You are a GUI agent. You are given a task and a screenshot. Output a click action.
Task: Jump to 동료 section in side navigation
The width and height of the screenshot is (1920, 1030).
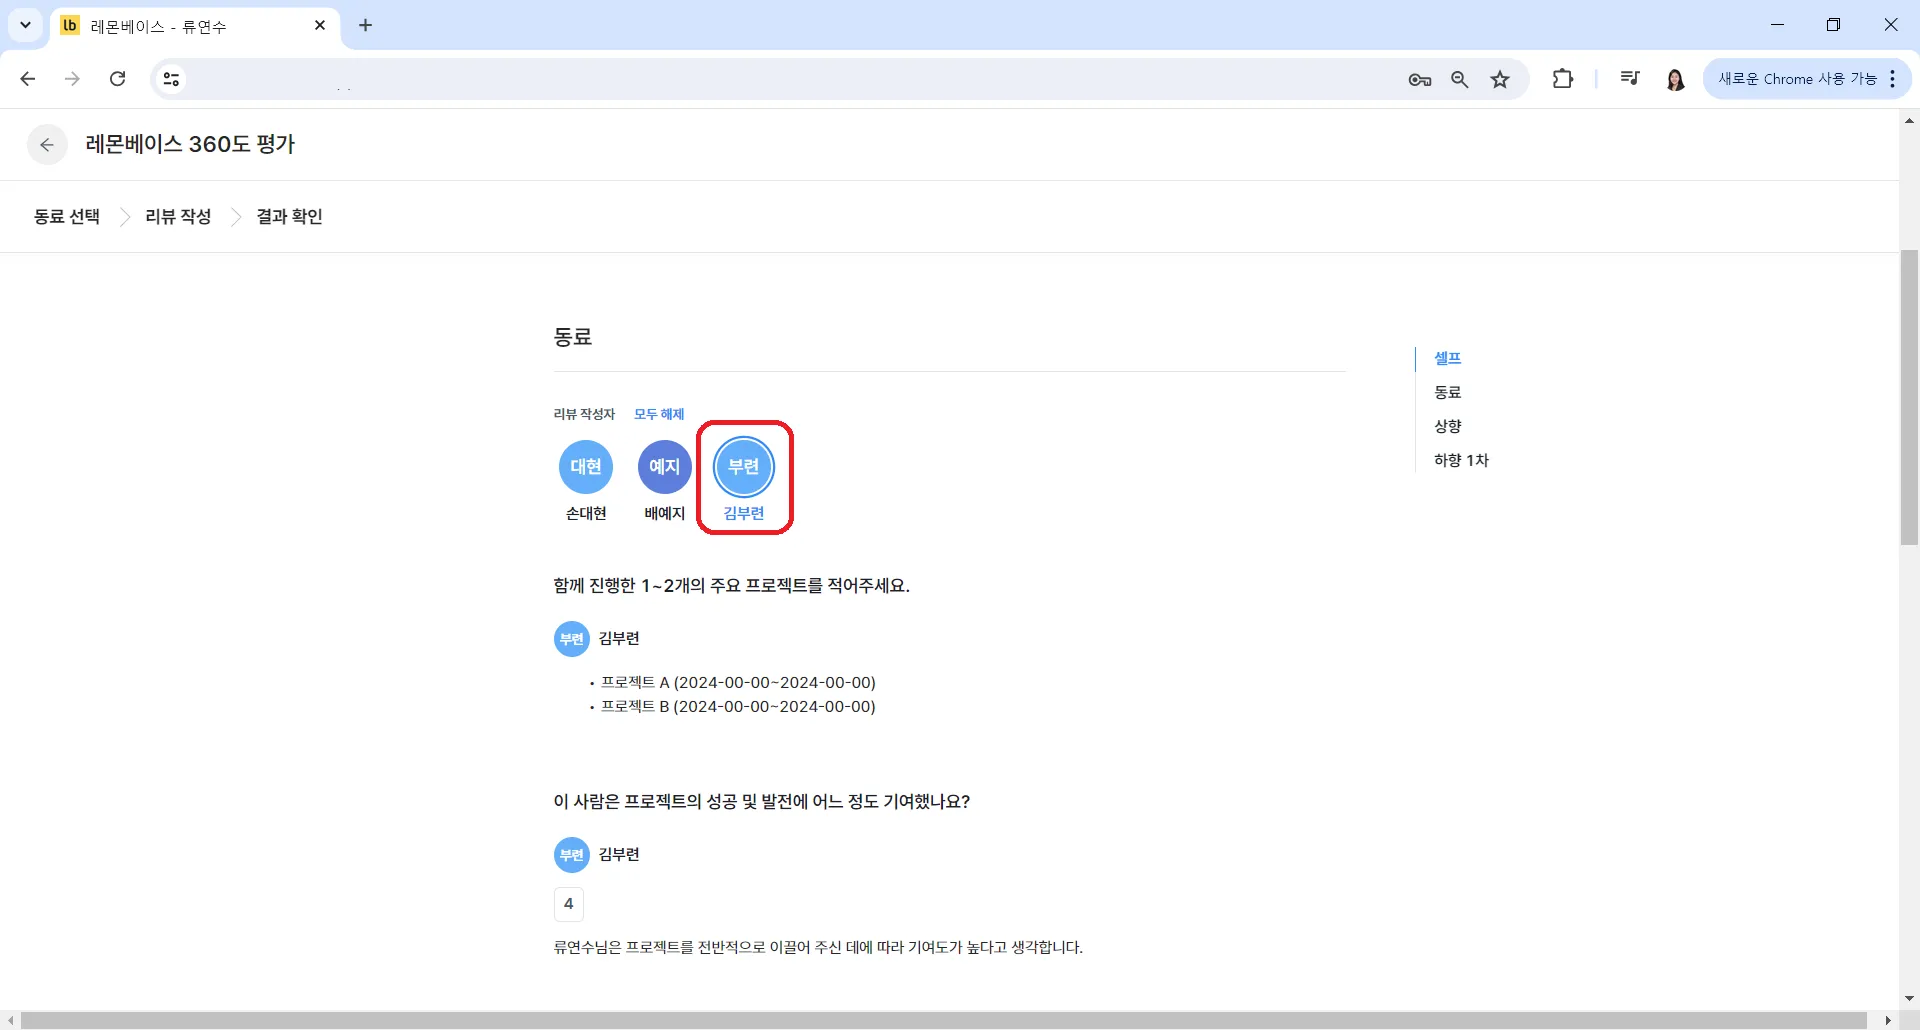(1447, 392)
